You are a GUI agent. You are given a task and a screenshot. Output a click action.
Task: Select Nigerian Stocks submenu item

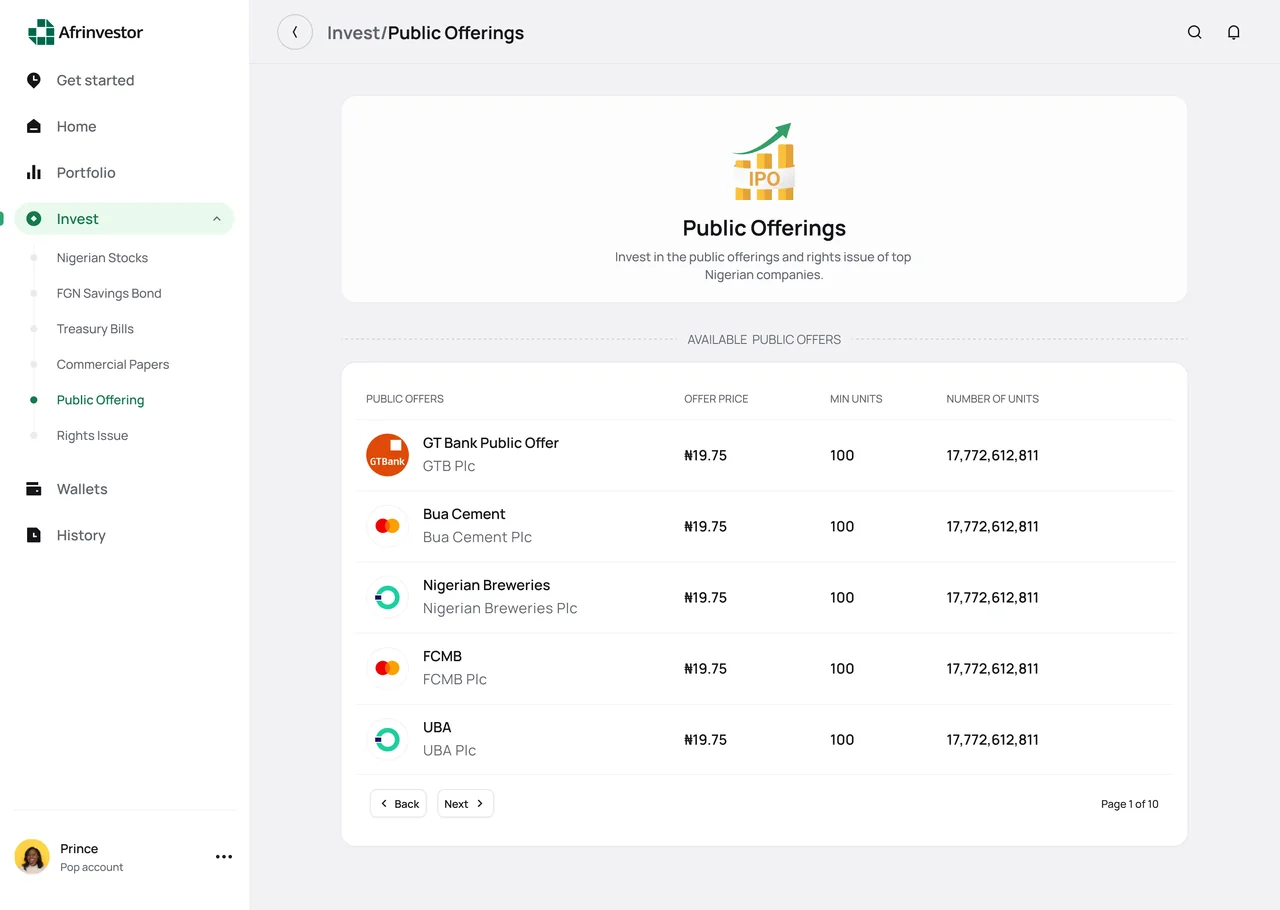point(102,258)
